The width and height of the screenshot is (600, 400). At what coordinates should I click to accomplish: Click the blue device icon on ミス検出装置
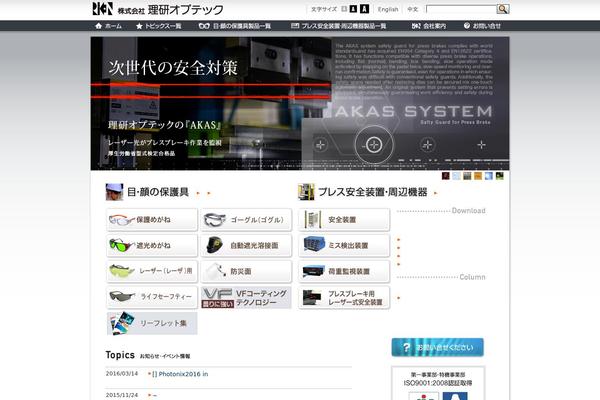(314, 244)
